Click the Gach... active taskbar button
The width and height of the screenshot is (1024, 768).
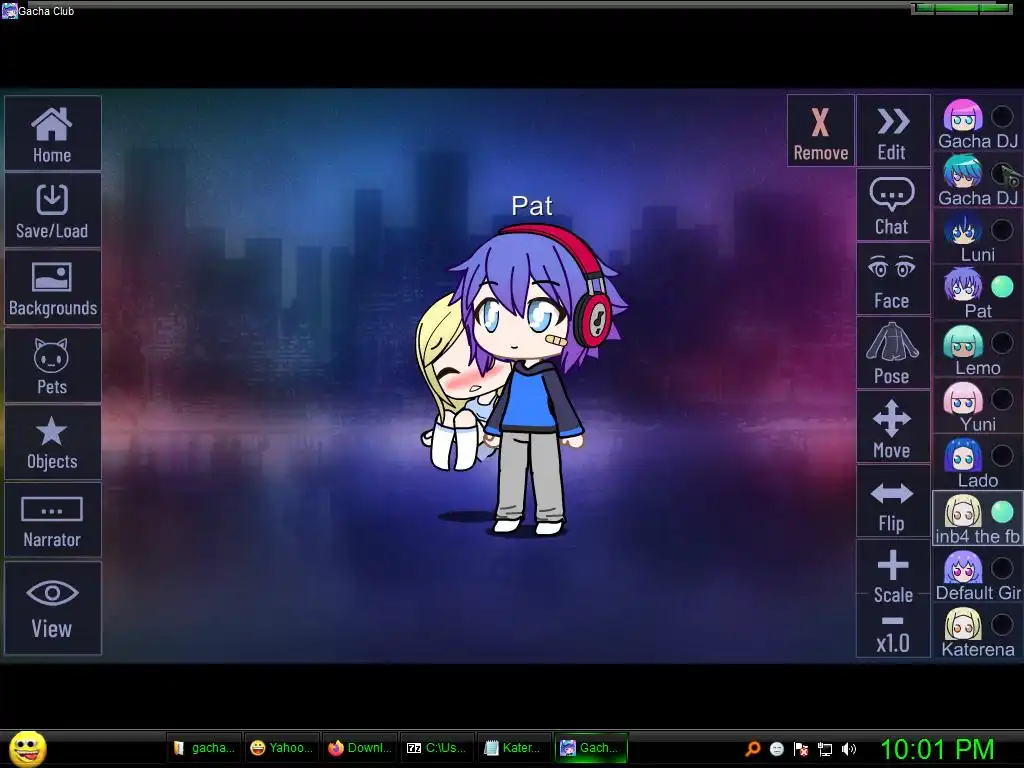tap(592, 748)
